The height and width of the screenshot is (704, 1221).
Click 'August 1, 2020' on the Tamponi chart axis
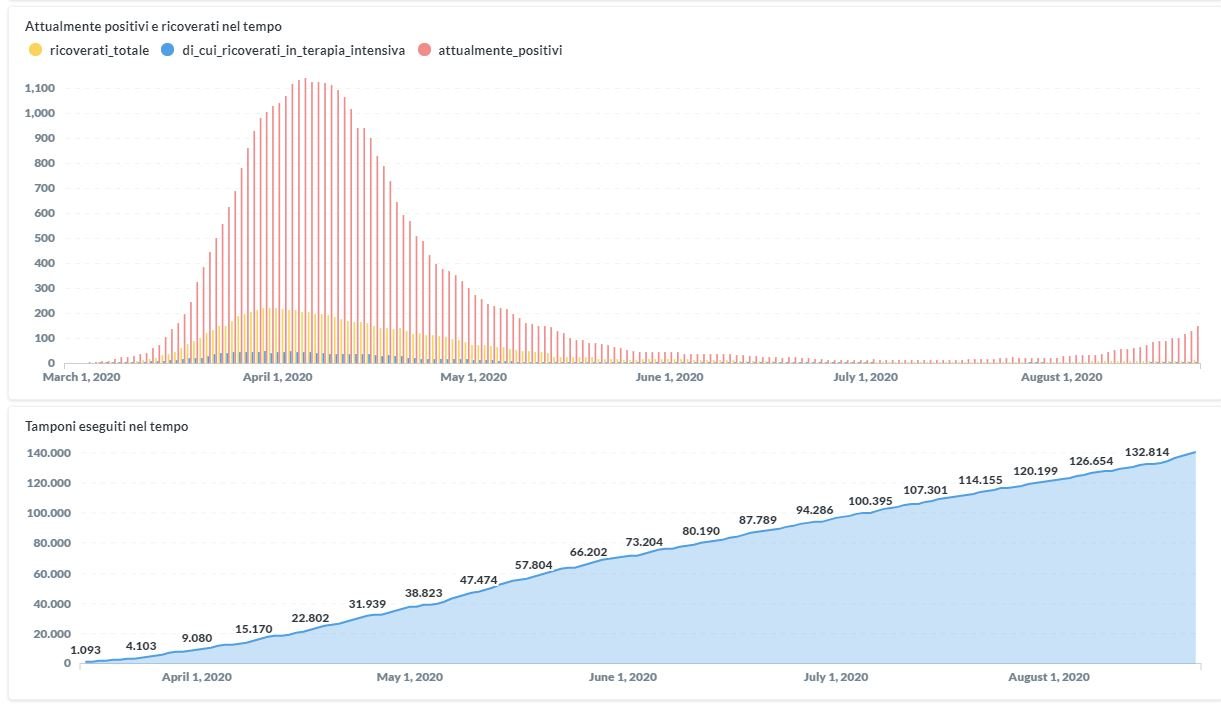pos(1048,677)
